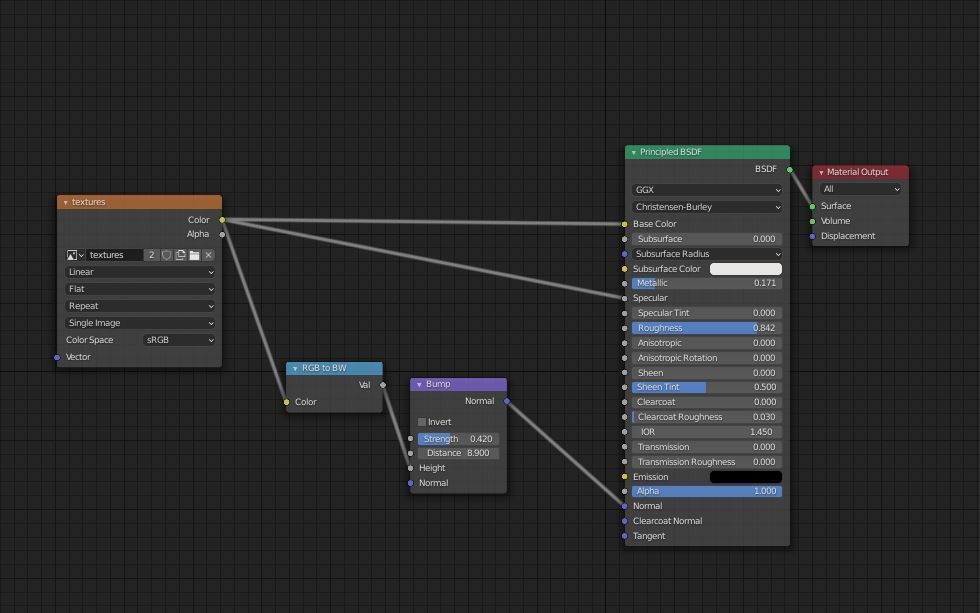This screenshot has width=980, height=613.
Task: Click the Sheen Tint slider
Action: coord(707,387)
